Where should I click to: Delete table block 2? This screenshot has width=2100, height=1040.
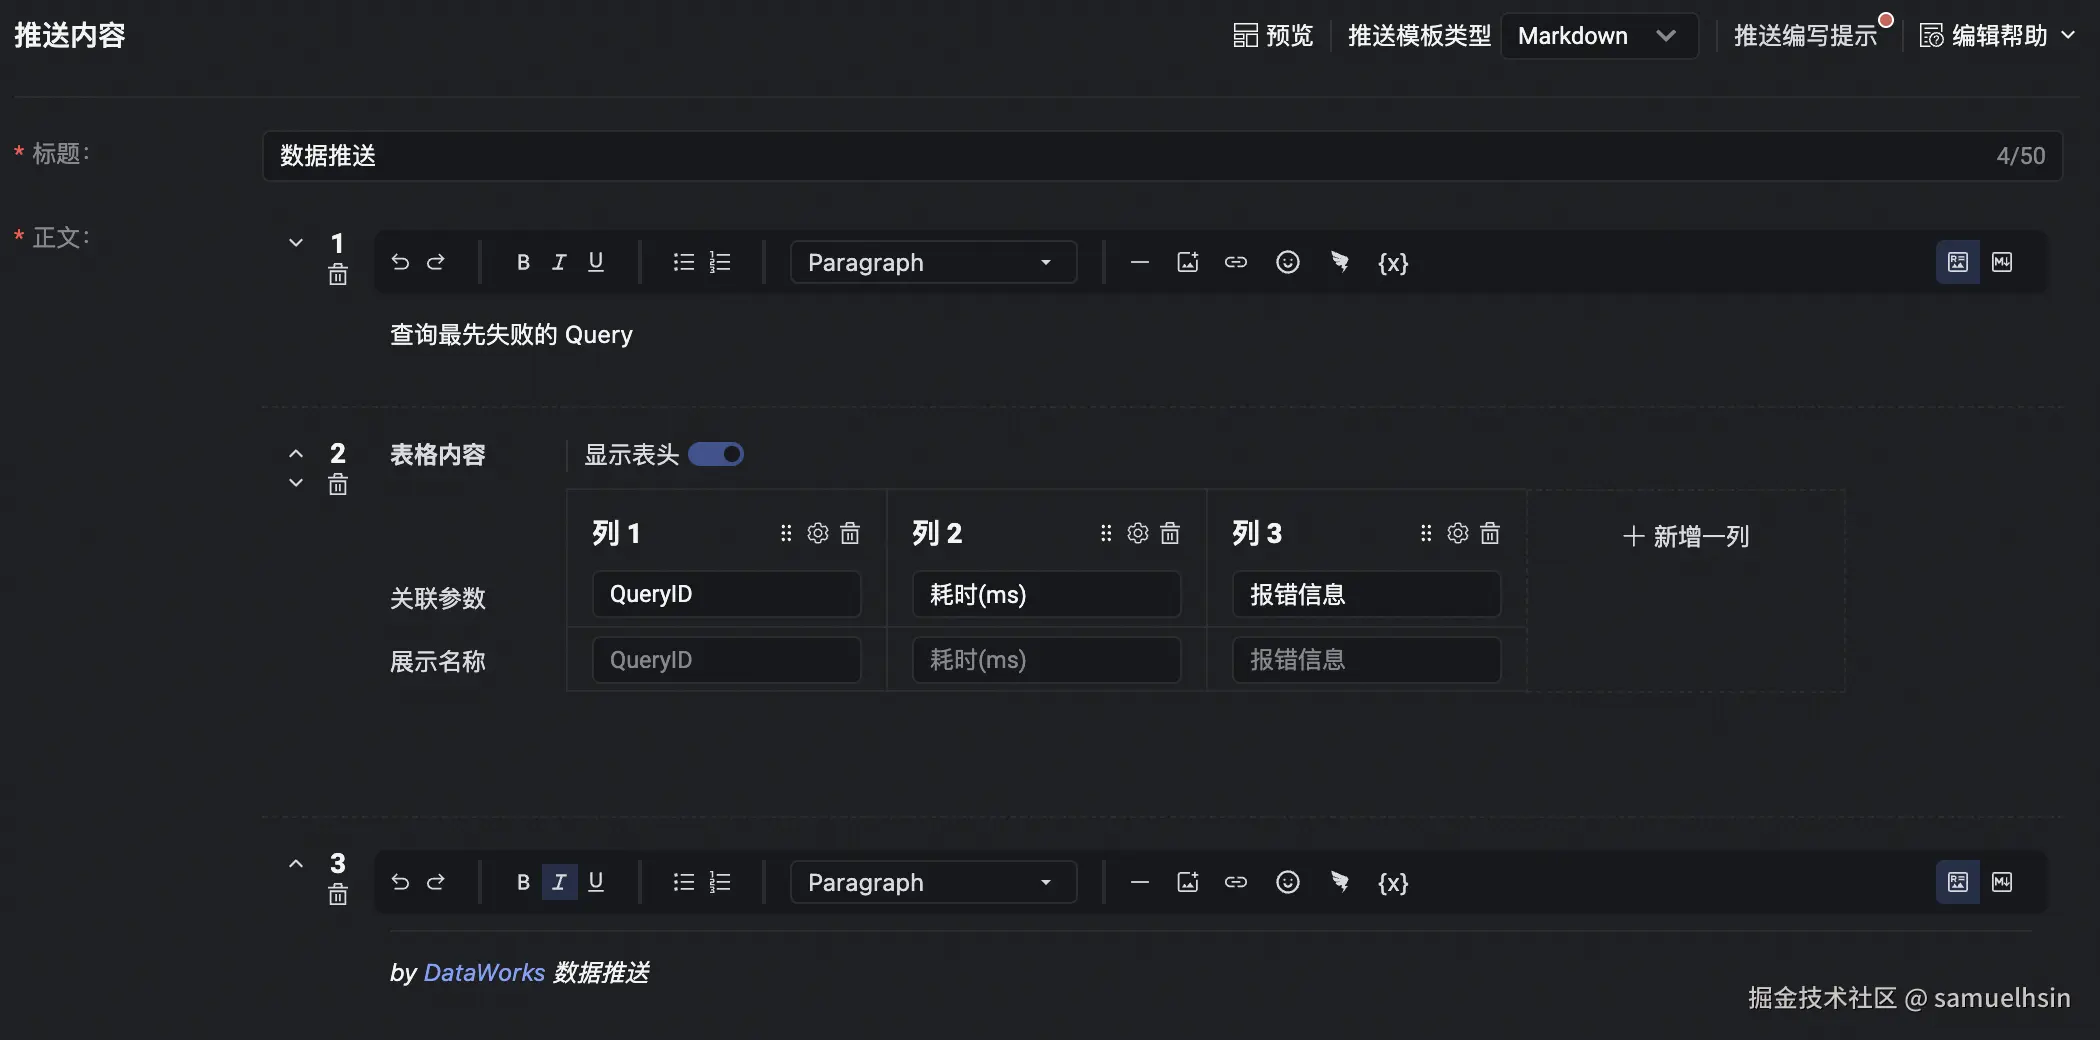[x=338, y=485]
